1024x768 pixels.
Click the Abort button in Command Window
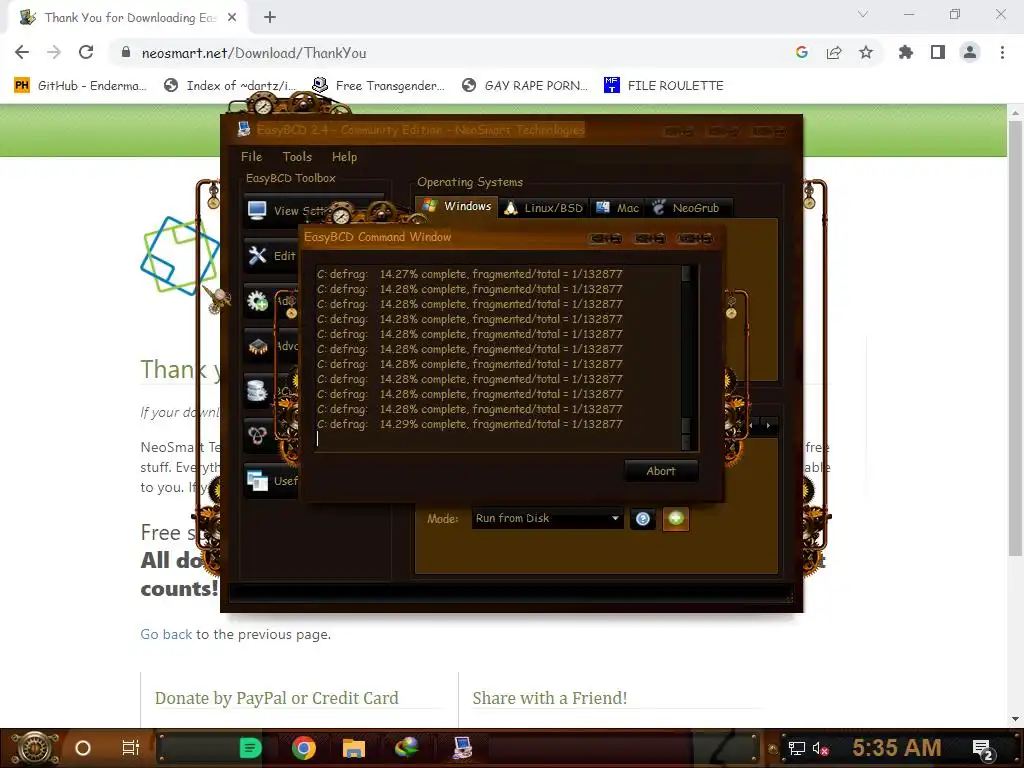[x=661, y=471]
